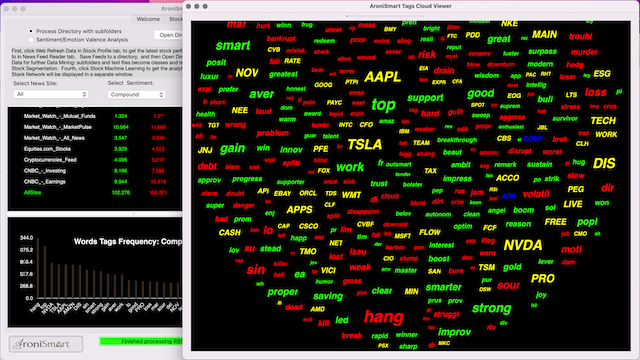This screenshot has height=360, width=640.
Task: Click the Open Dir button
Action: [x=169, y=35]
